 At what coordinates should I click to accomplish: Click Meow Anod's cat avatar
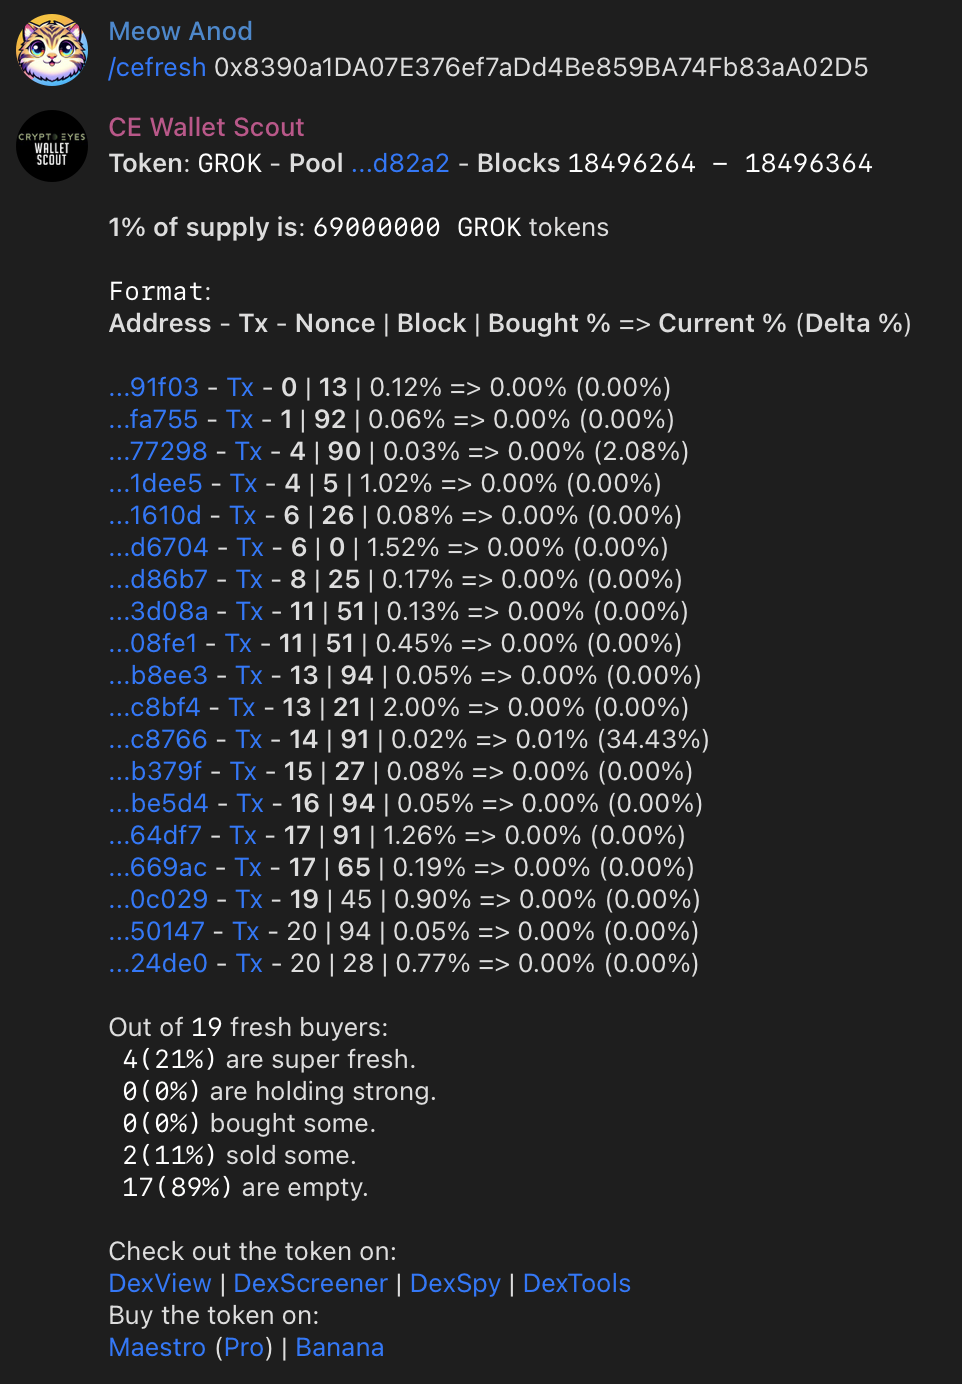[x=52, y=50]
